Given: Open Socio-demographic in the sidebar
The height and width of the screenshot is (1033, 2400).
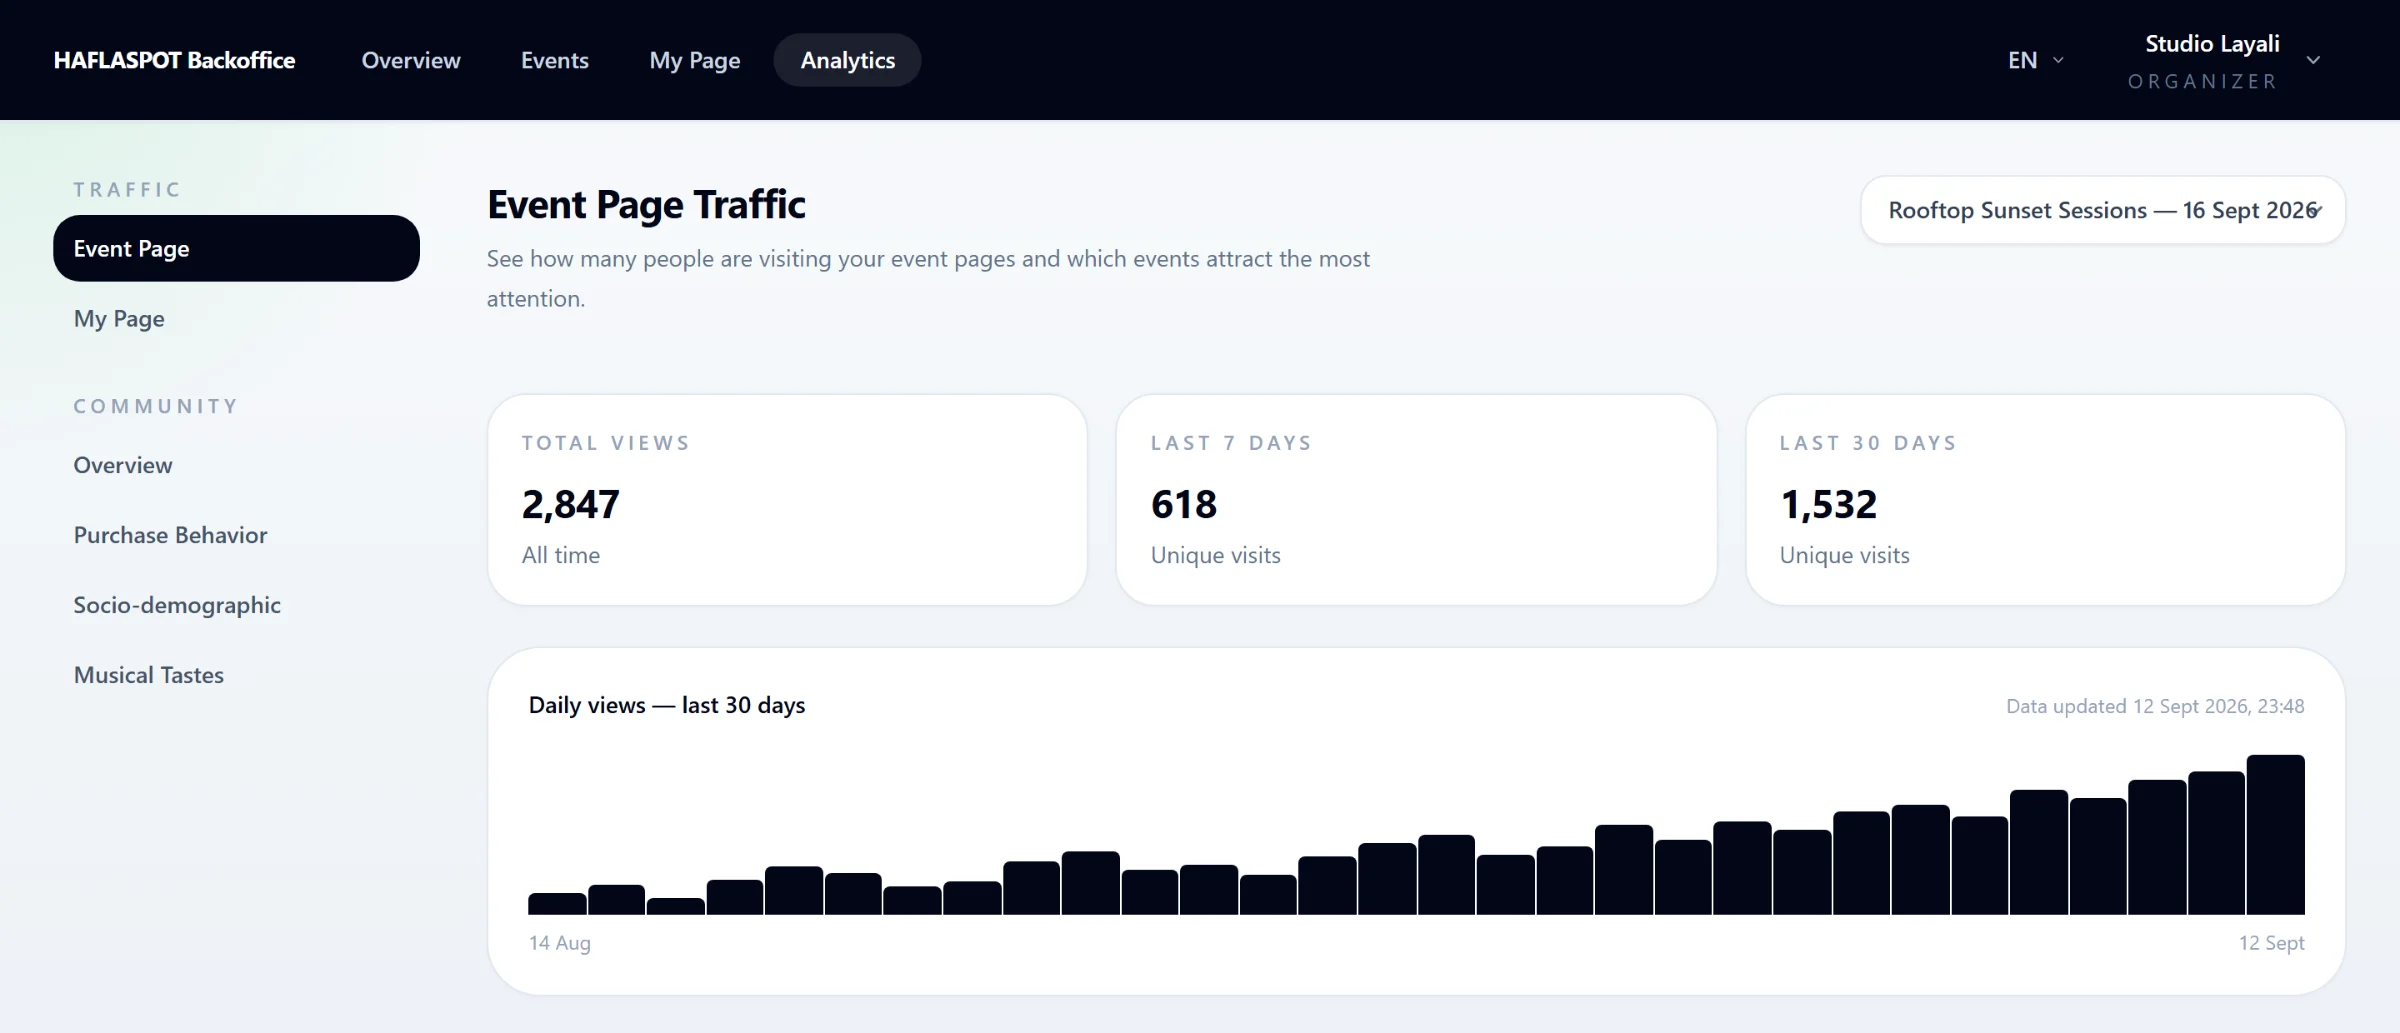Looking at the screenshot, I should (x=236, y=605).
